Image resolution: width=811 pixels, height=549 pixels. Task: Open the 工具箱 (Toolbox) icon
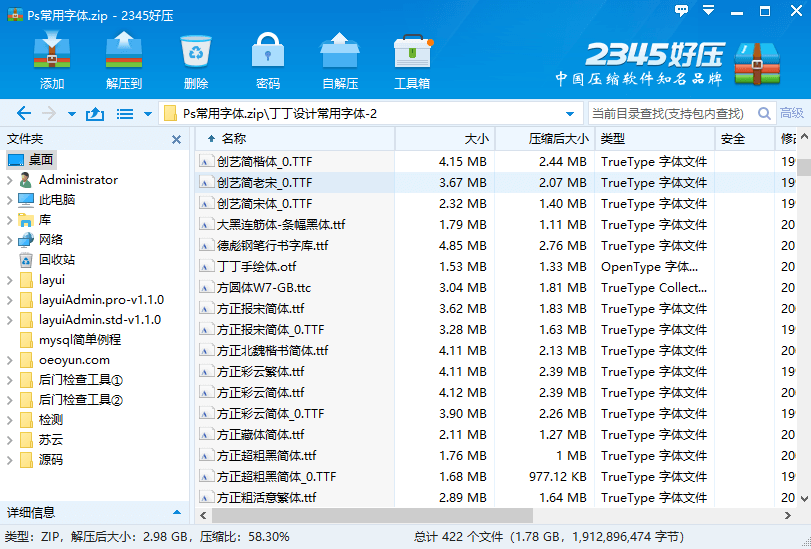[x=412, y=61]
